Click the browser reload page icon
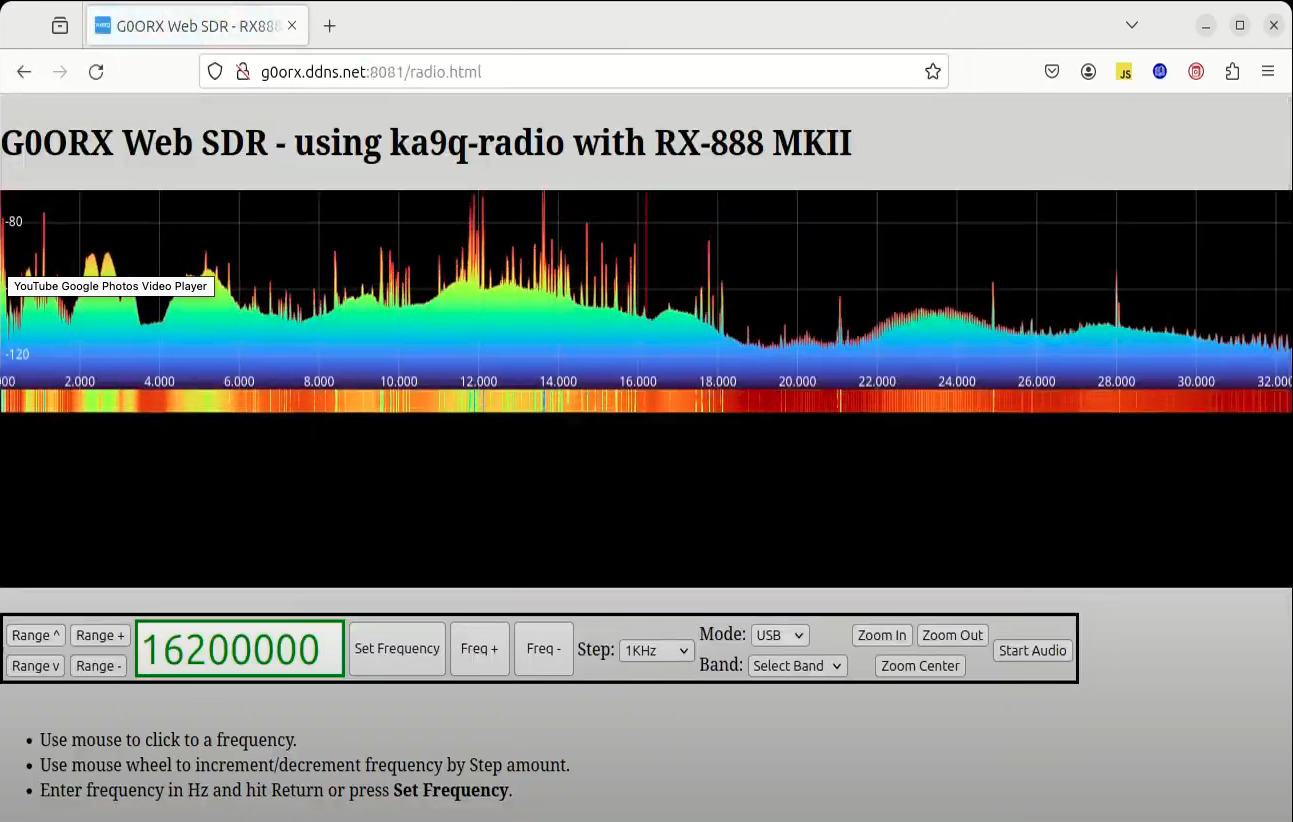Viewport: 1293px width, 822px height. tap(96, 72)
